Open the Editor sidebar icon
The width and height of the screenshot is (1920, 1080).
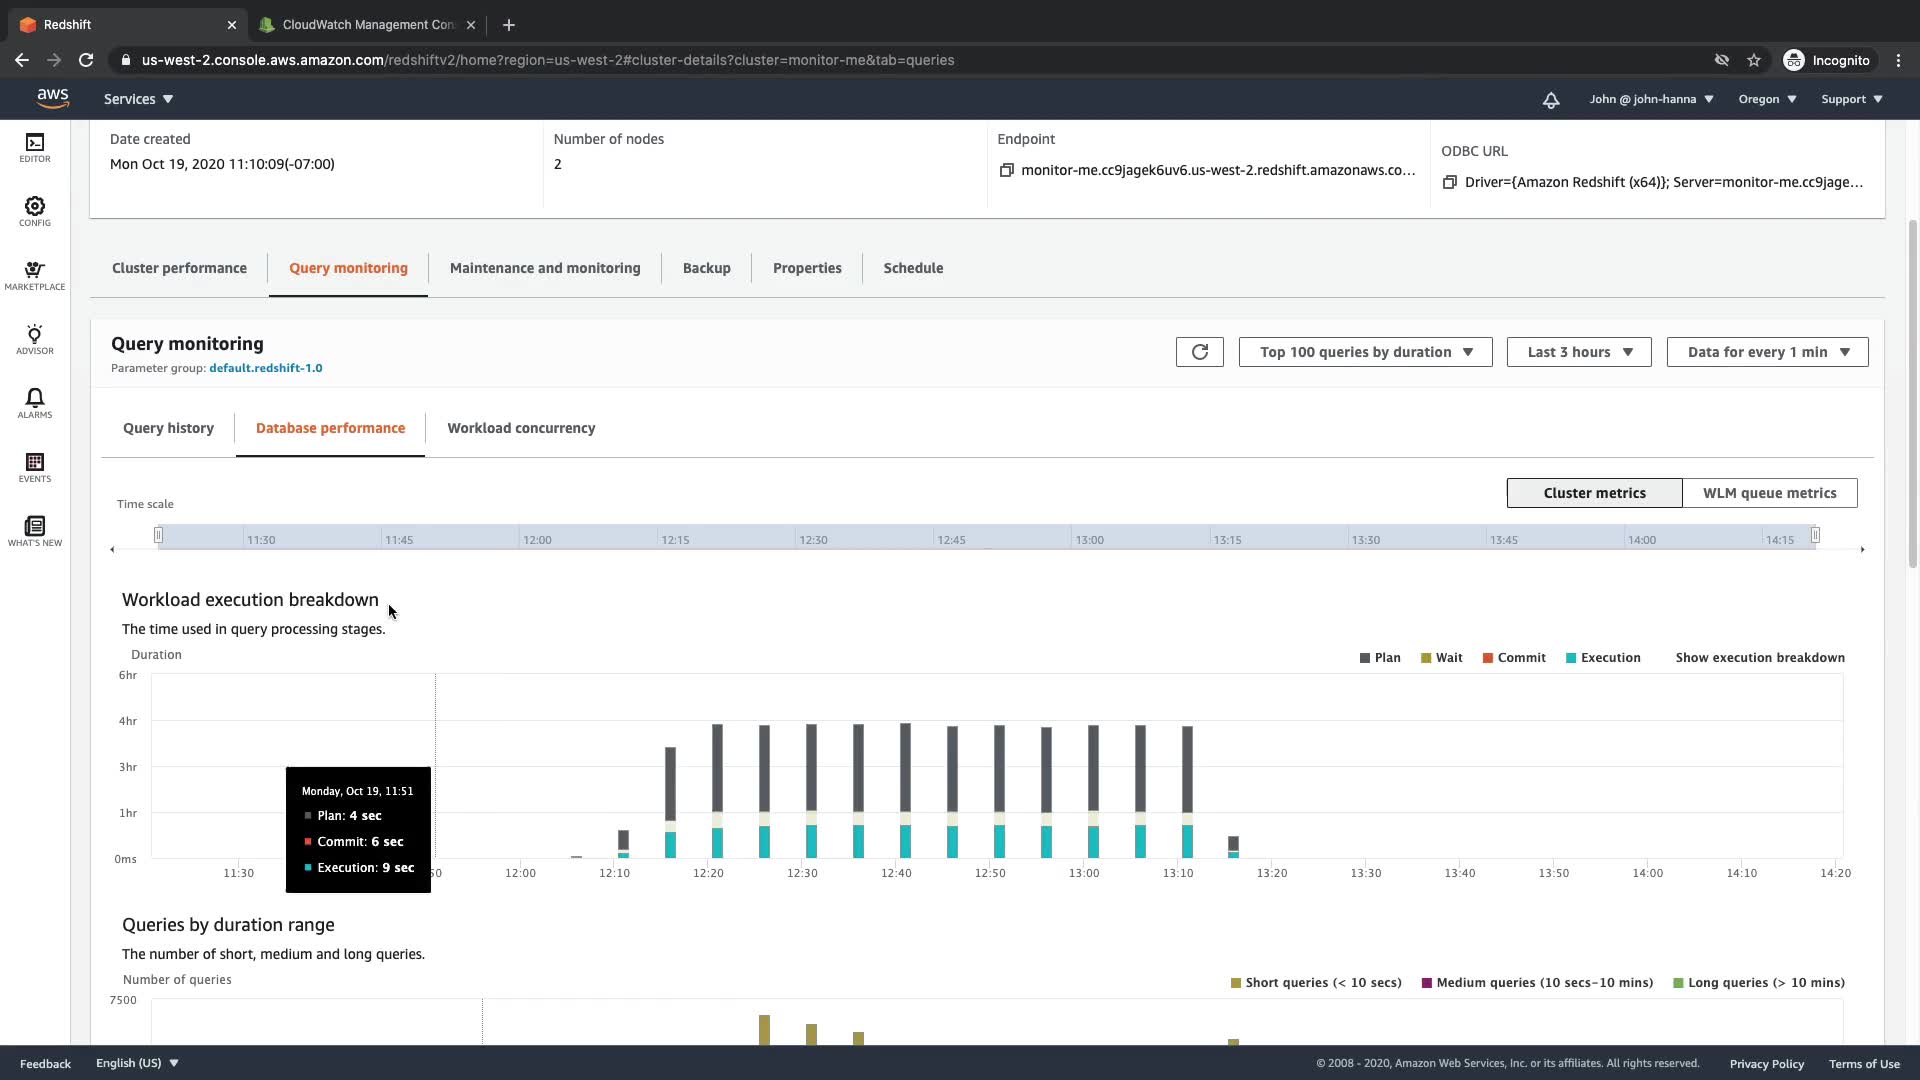pos(35,147)
